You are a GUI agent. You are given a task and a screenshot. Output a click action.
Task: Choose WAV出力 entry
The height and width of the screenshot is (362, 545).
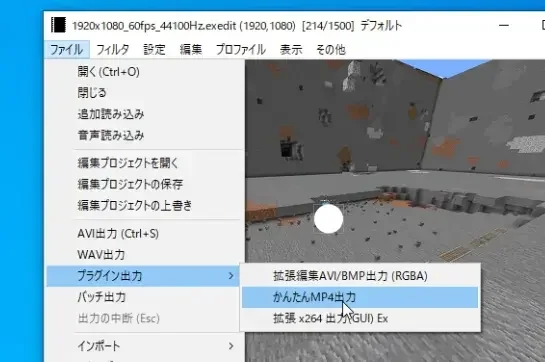point(143,255)
